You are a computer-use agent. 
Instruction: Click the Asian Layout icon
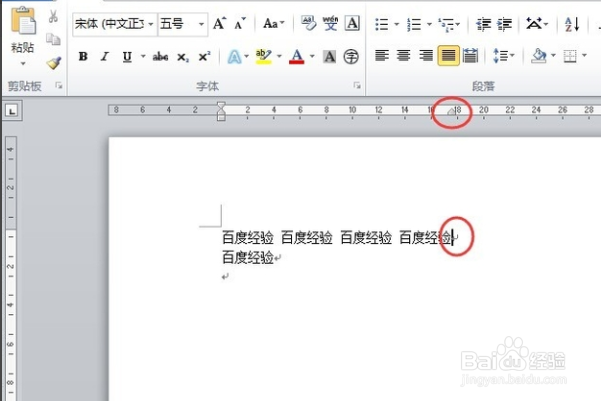tap(534, 23)
